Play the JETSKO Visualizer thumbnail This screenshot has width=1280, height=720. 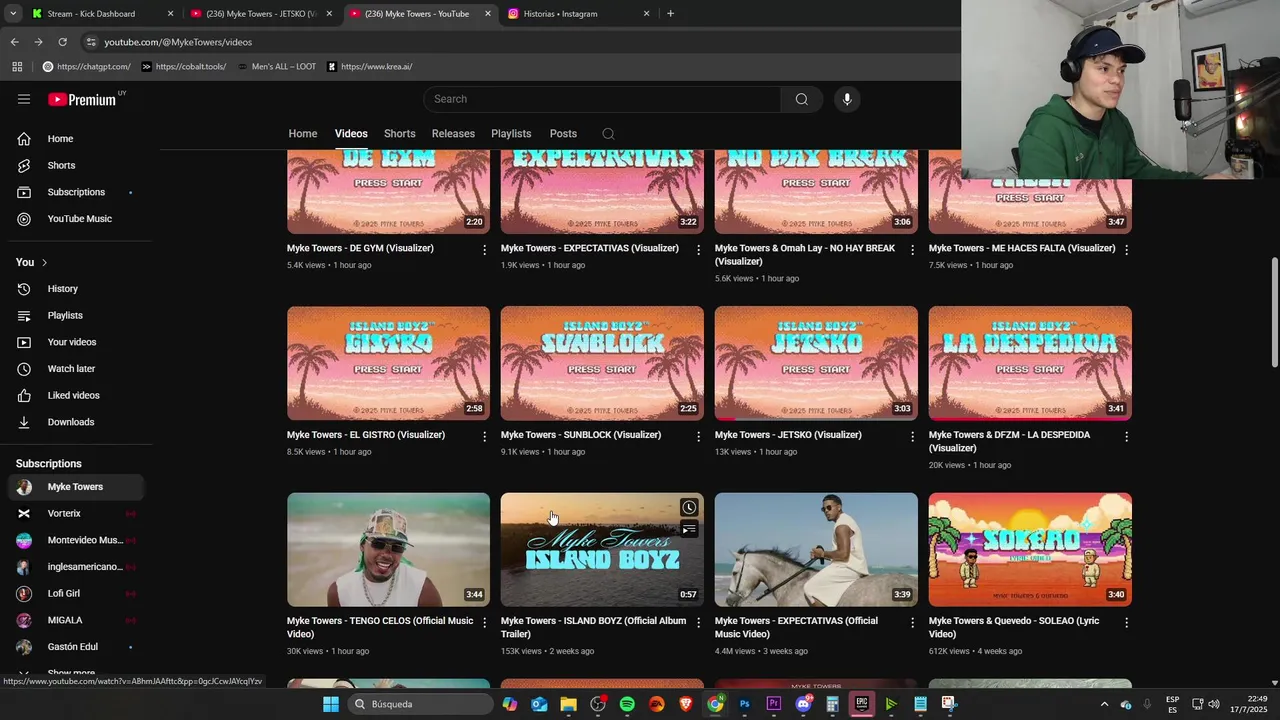(816, 363)
